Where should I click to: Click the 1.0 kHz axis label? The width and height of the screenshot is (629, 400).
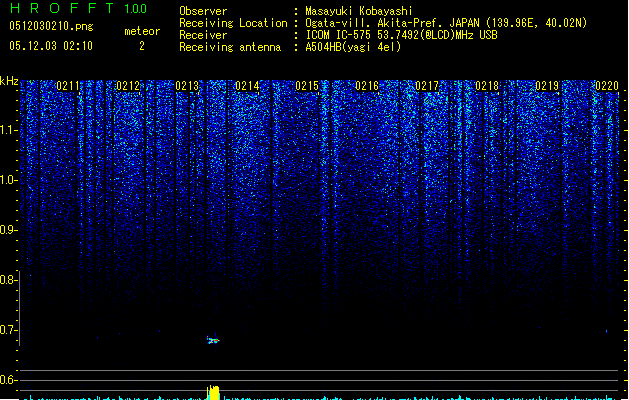coord(8,180)
